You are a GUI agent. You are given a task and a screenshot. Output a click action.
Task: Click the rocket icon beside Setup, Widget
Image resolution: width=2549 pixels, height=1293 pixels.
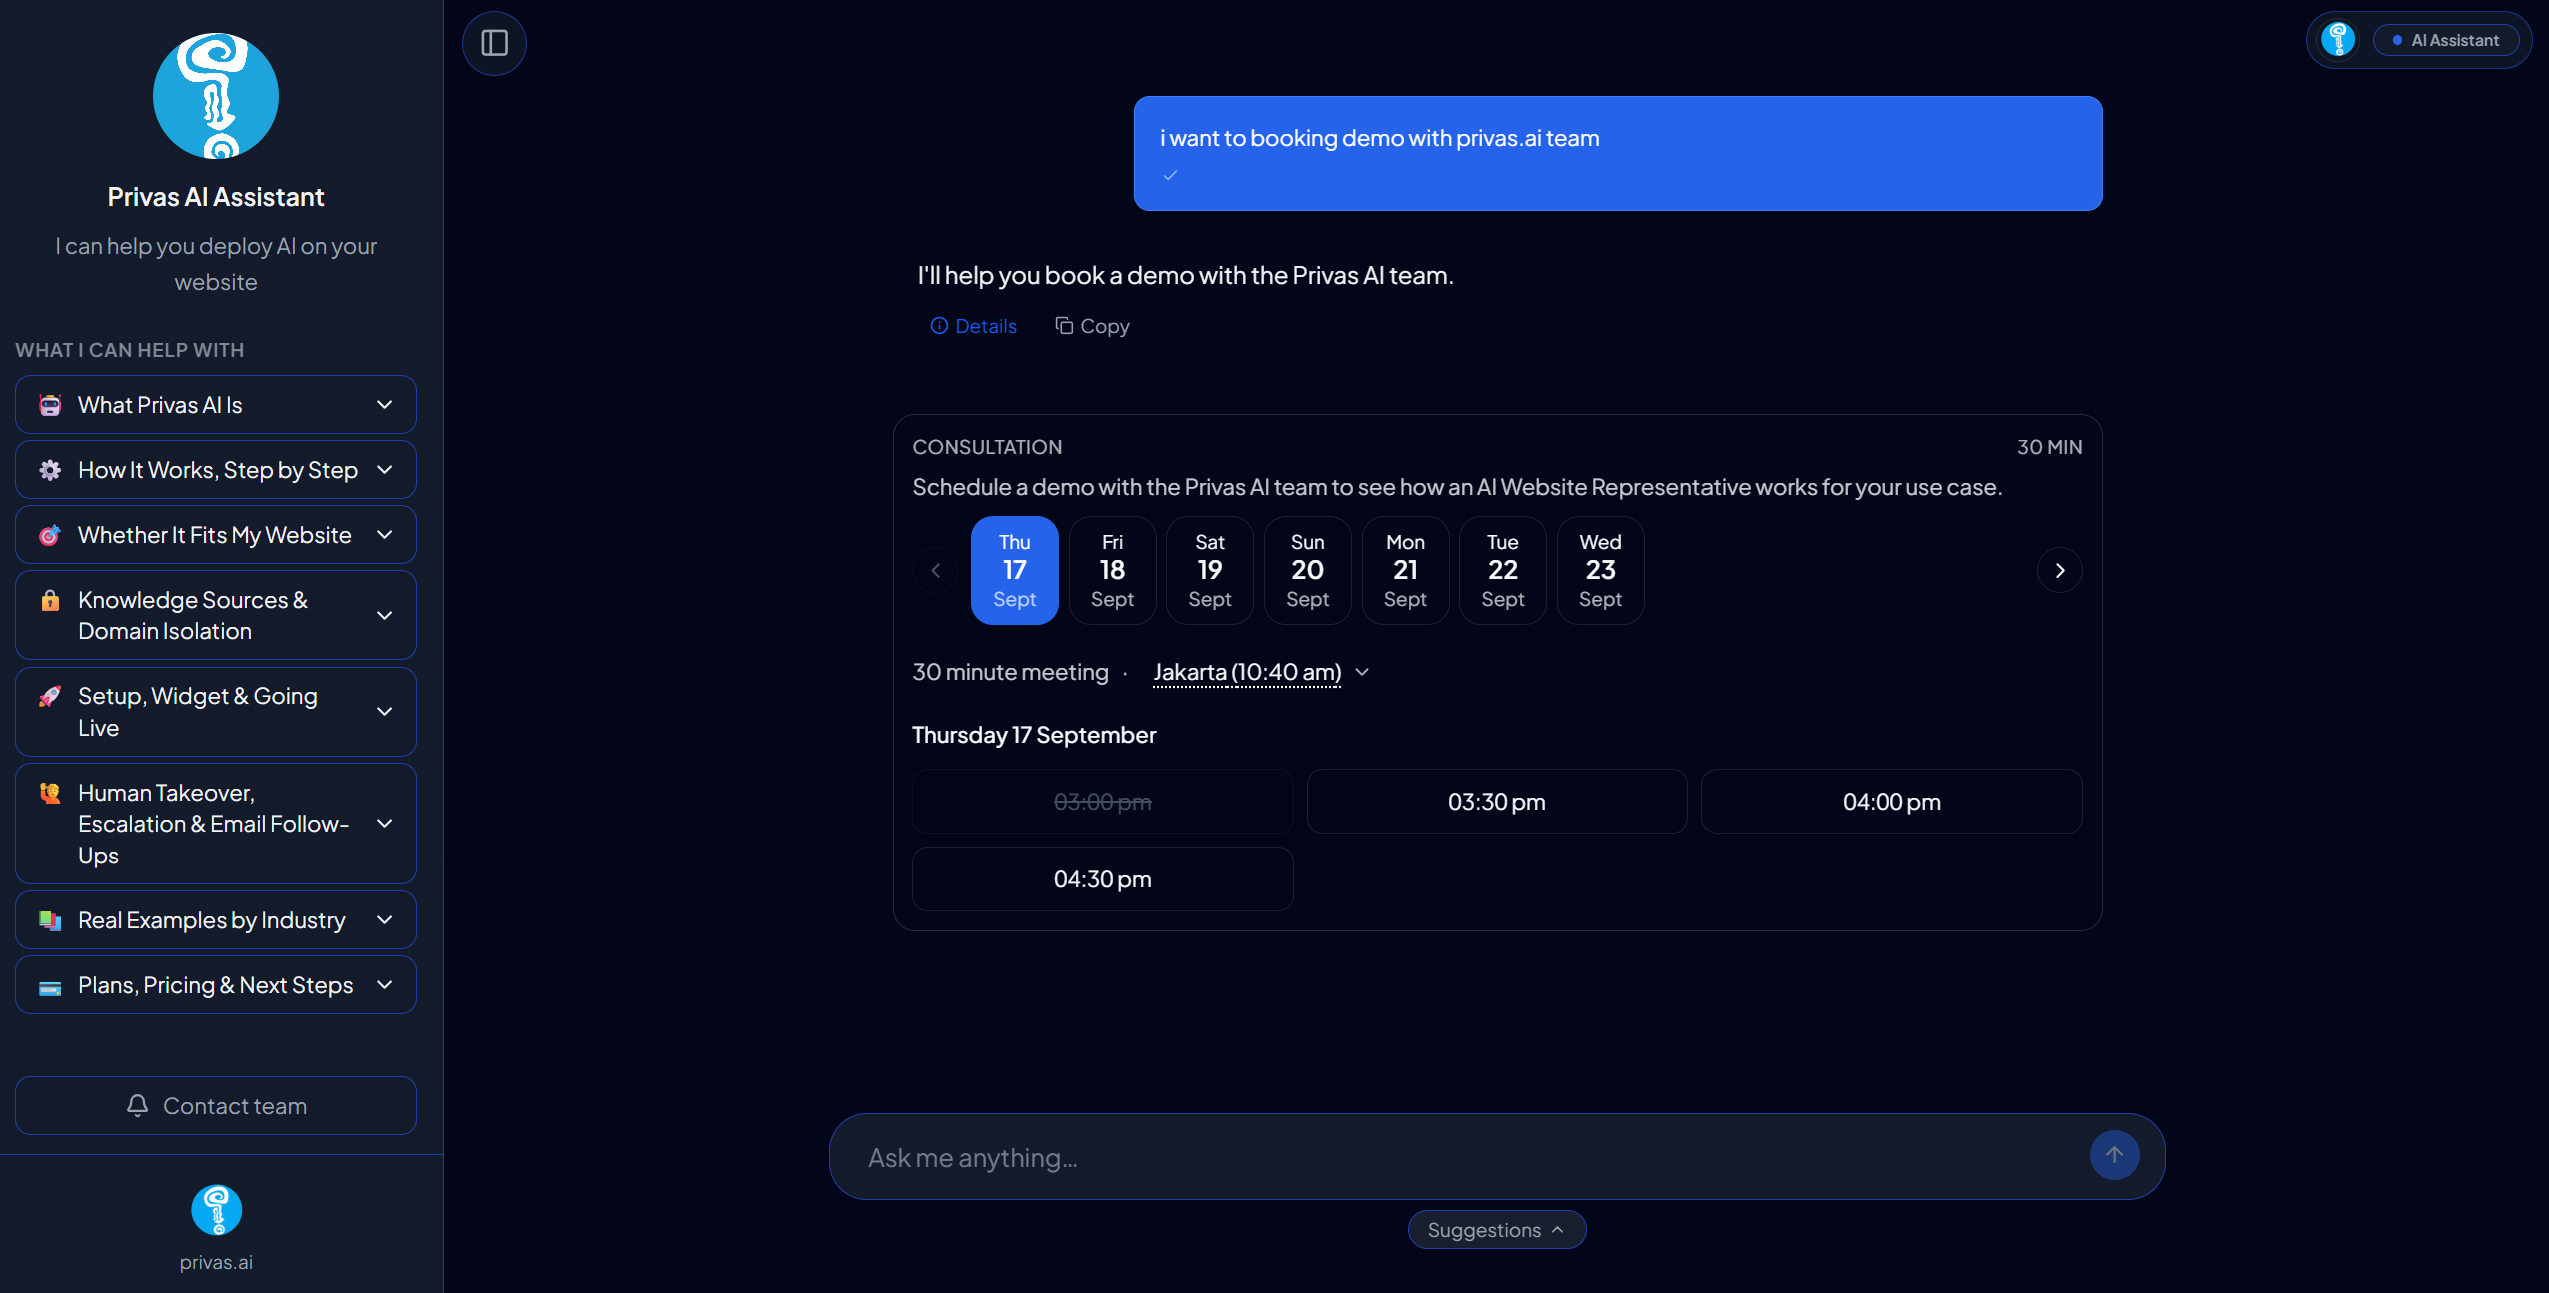pyautogui.click(x=50, y=696)
